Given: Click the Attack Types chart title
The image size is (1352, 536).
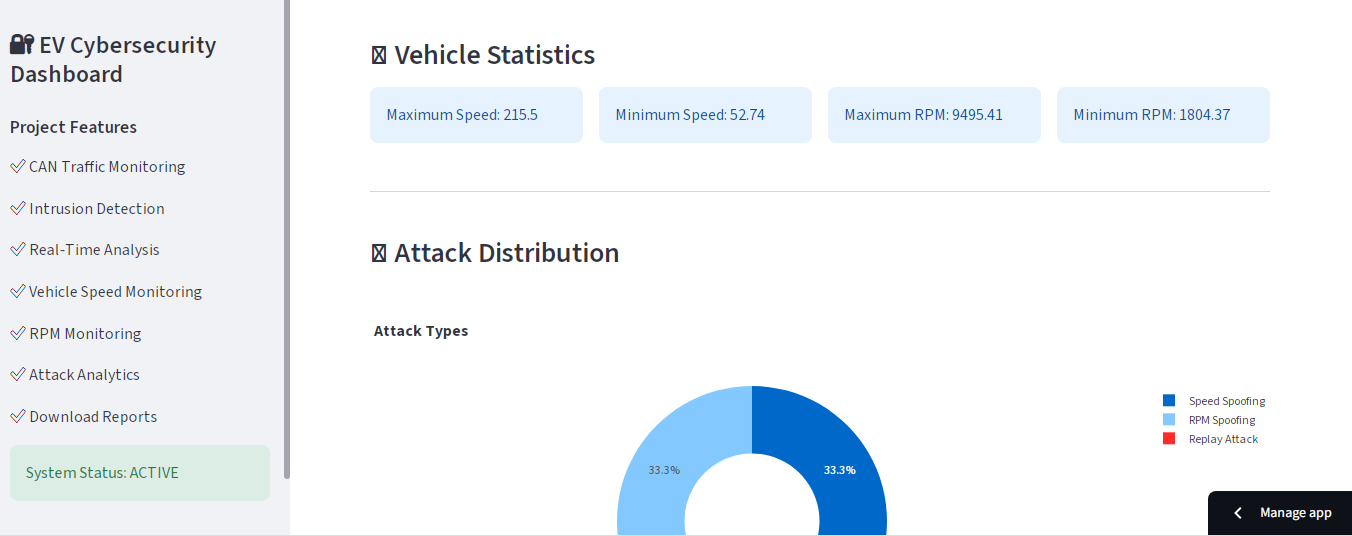Looking at the screenshot, I should [x=421, y=331].
